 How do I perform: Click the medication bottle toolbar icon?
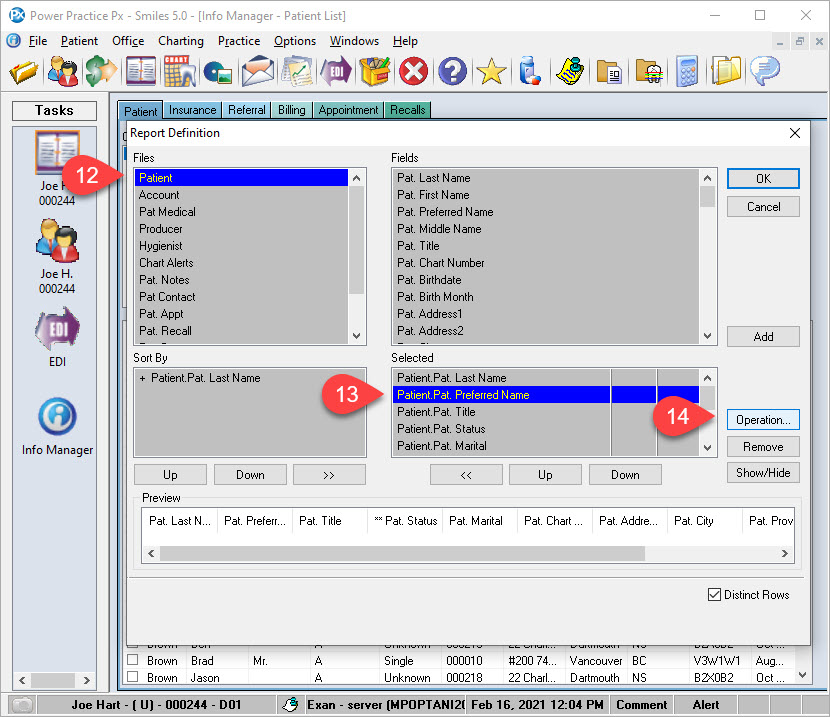(530, 71)
